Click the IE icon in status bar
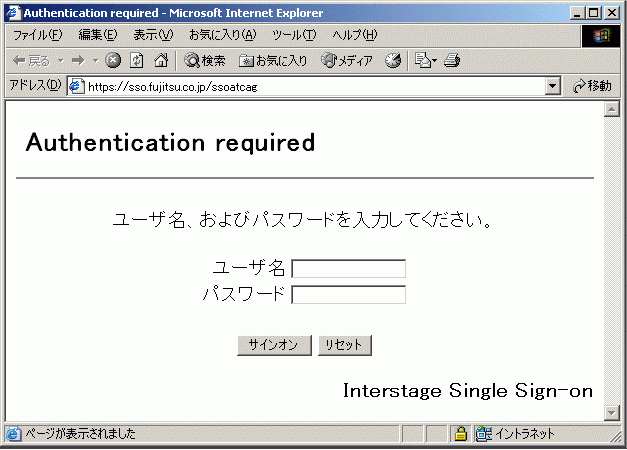 click(x=13, y=434)
